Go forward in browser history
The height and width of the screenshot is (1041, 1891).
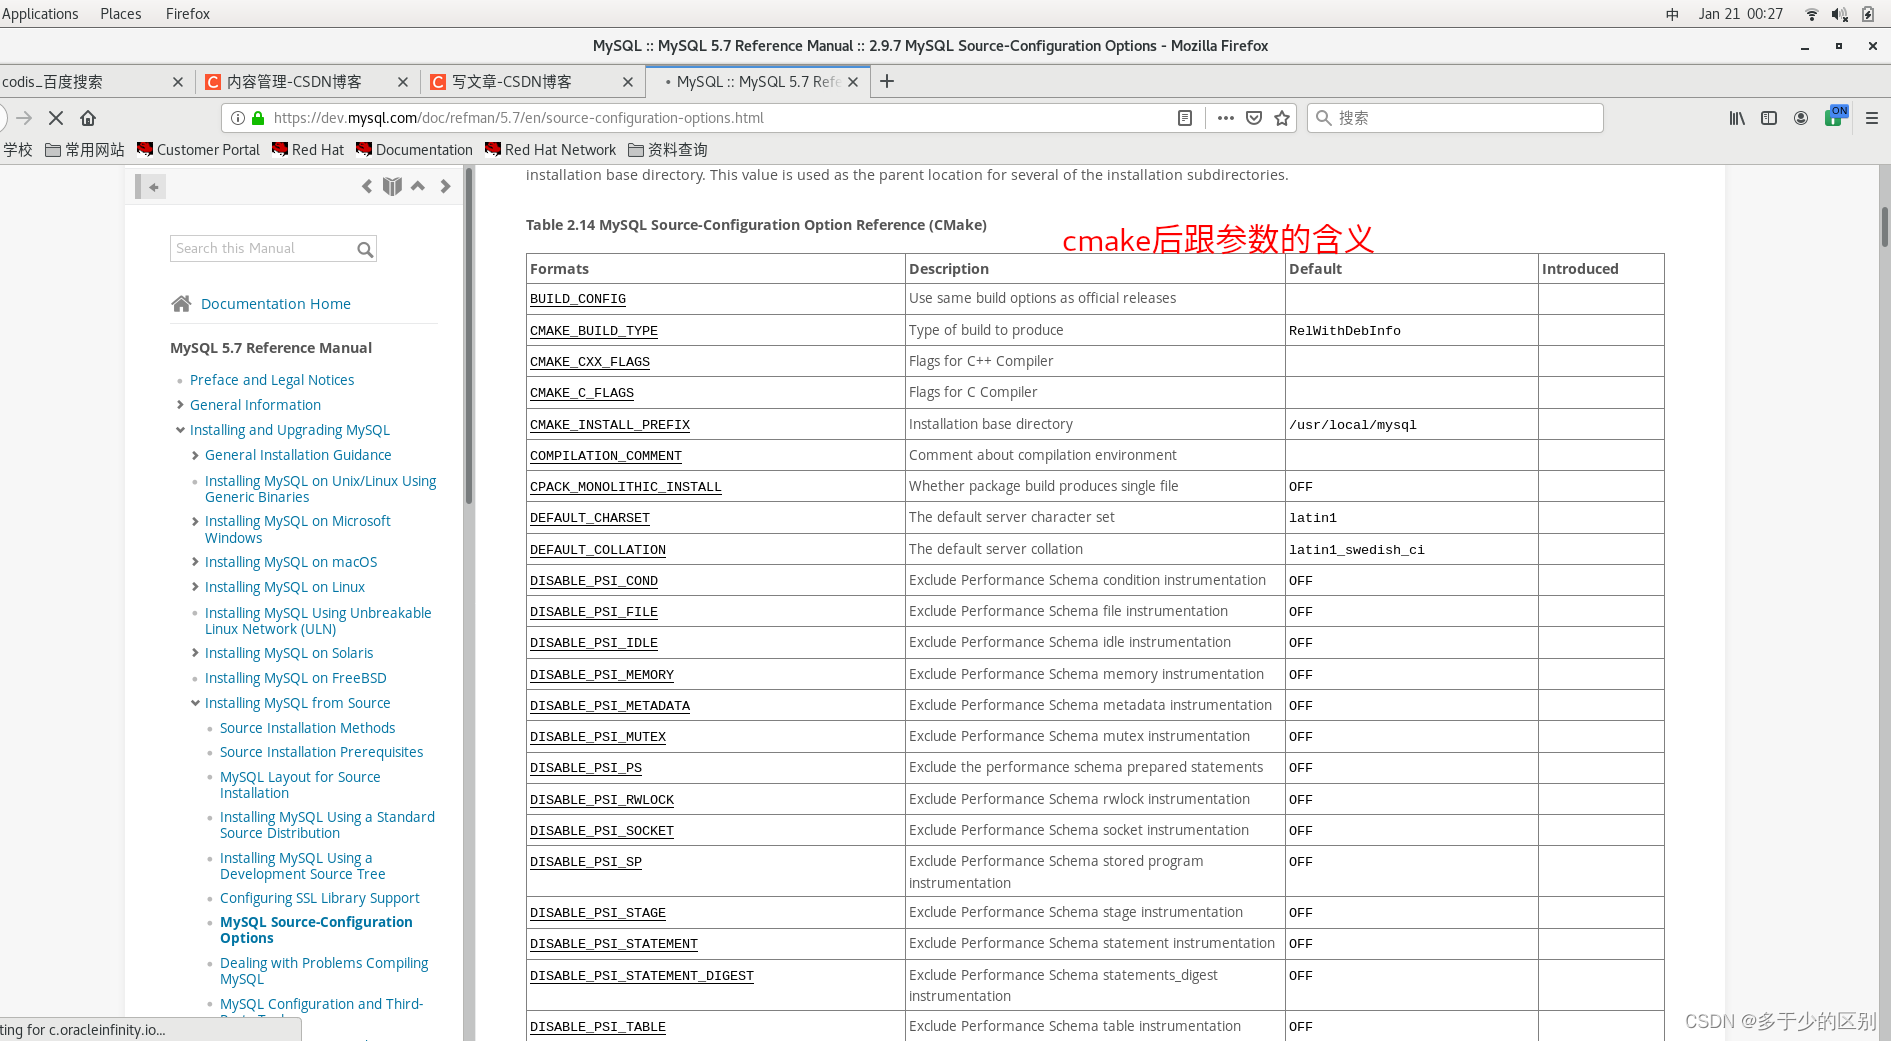coord(24,118)
